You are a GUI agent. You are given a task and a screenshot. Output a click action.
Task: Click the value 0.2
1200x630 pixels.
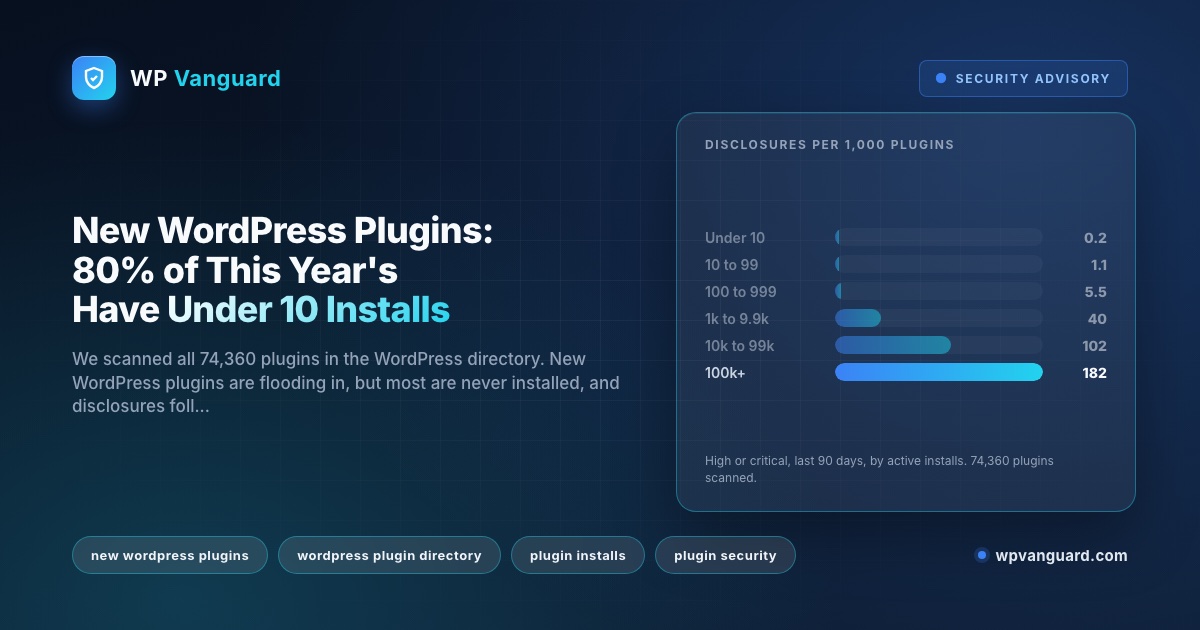click(1095, 238)
